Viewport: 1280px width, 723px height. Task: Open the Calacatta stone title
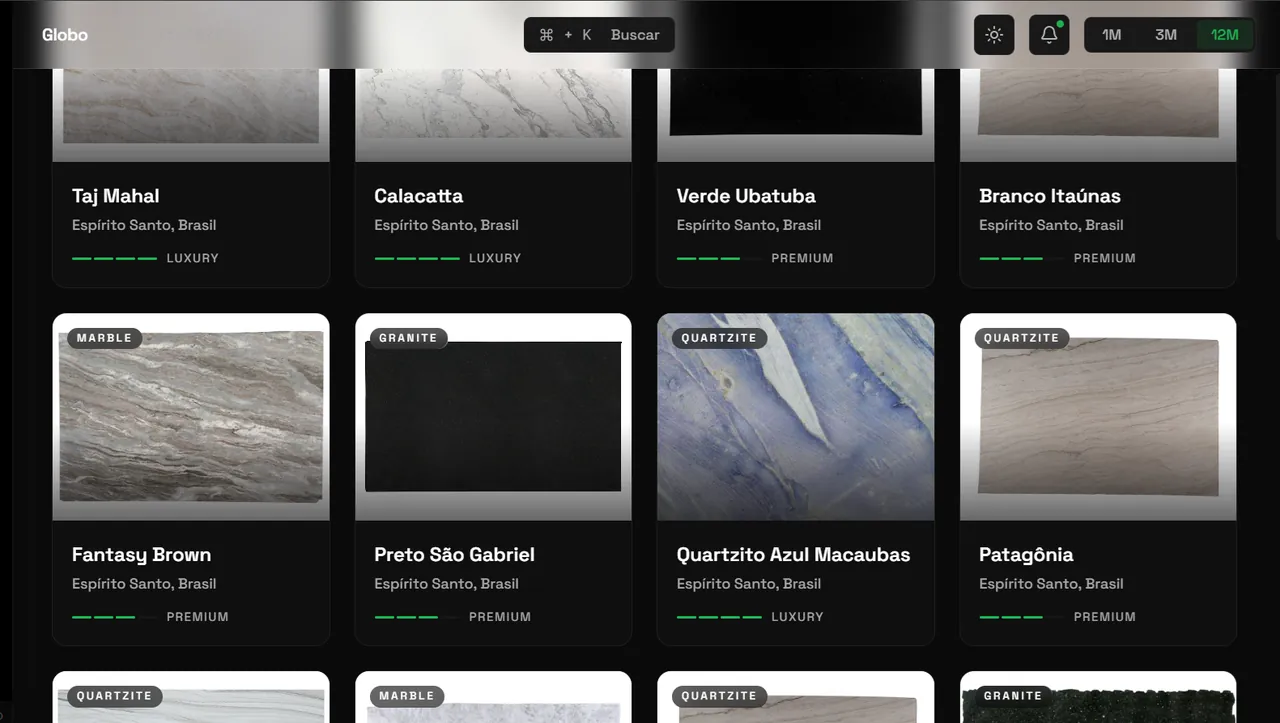pyautogui.click(x=419, y=196)
